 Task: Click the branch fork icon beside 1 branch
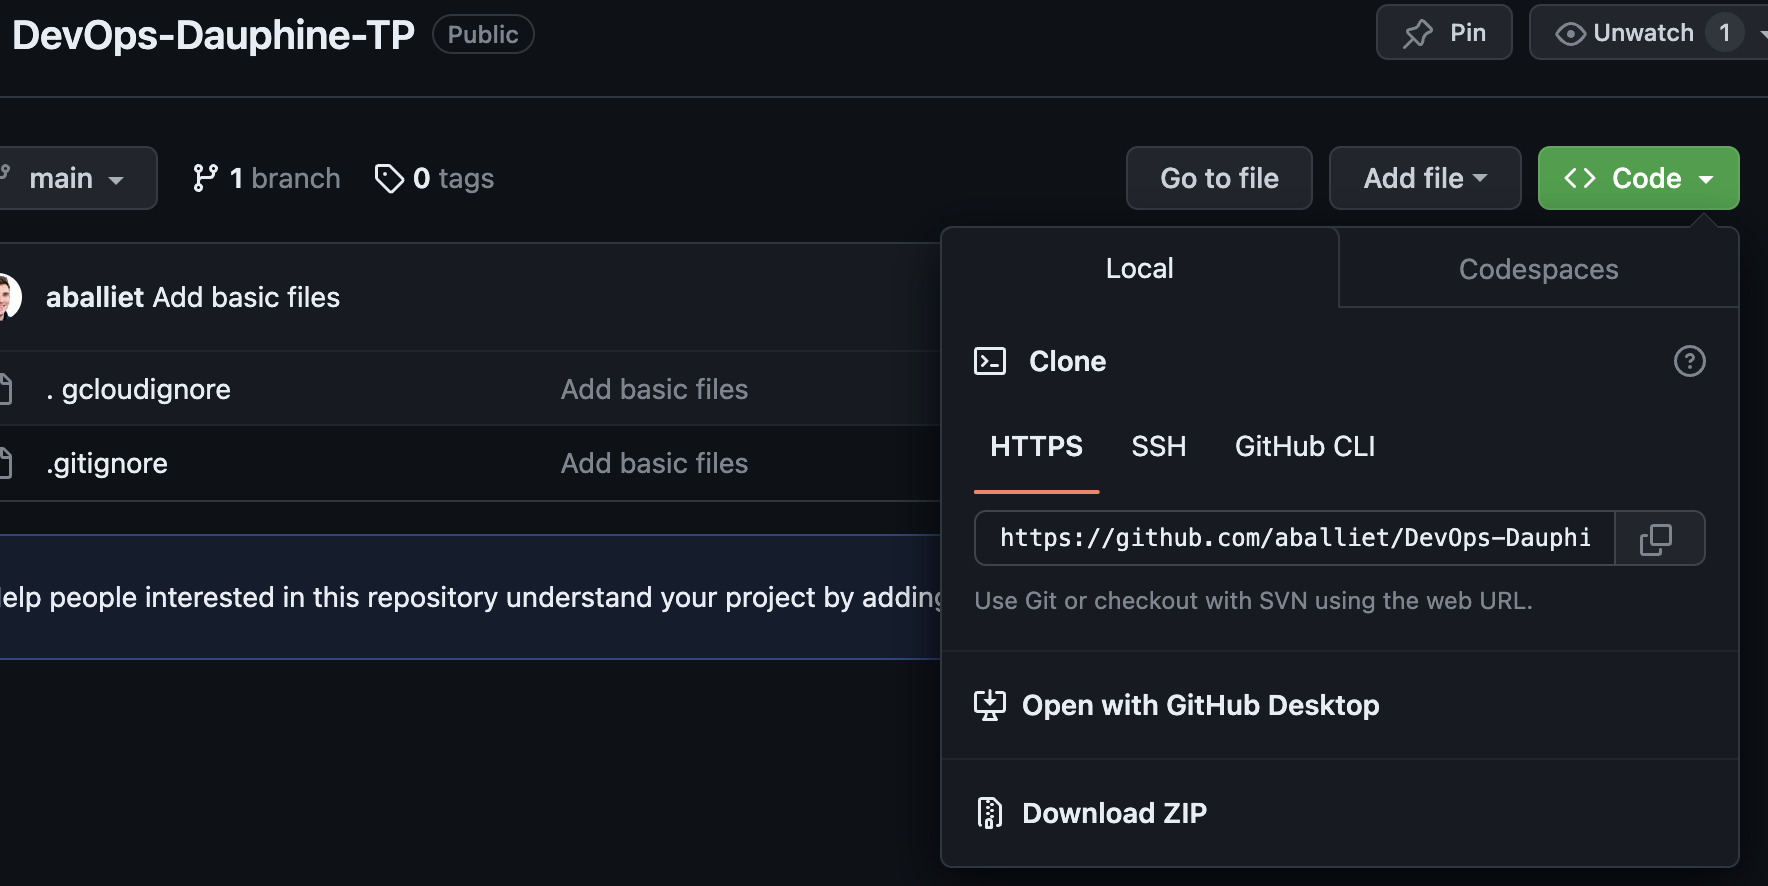(x=205, y=178)
